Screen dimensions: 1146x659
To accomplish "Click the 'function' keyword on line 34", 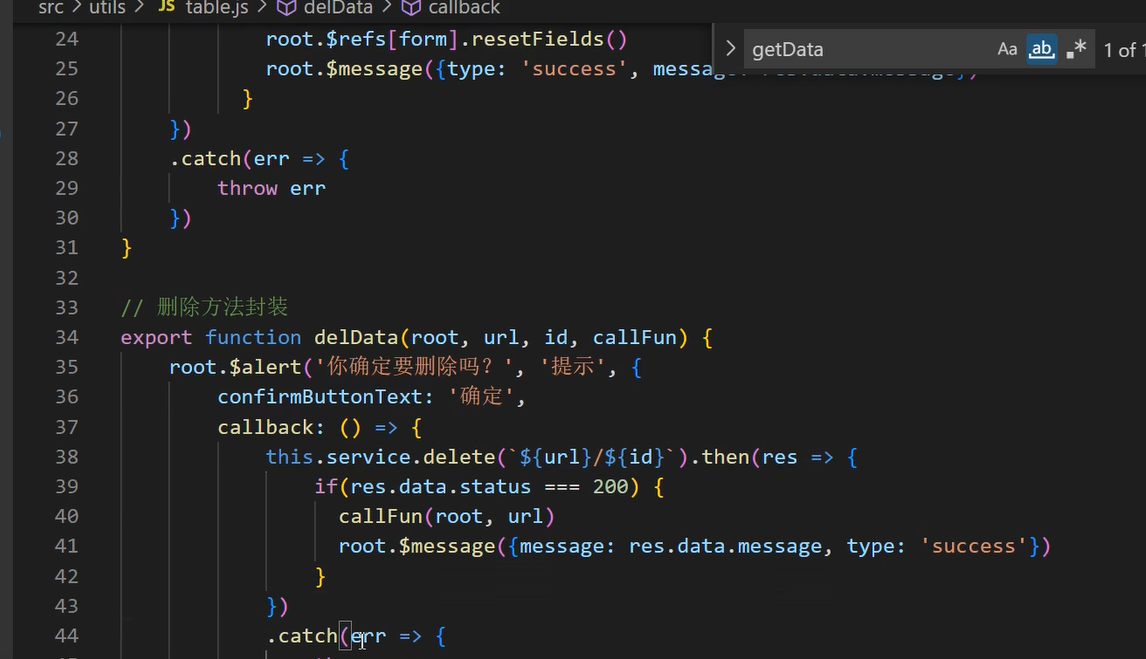I will click(253, 338).
